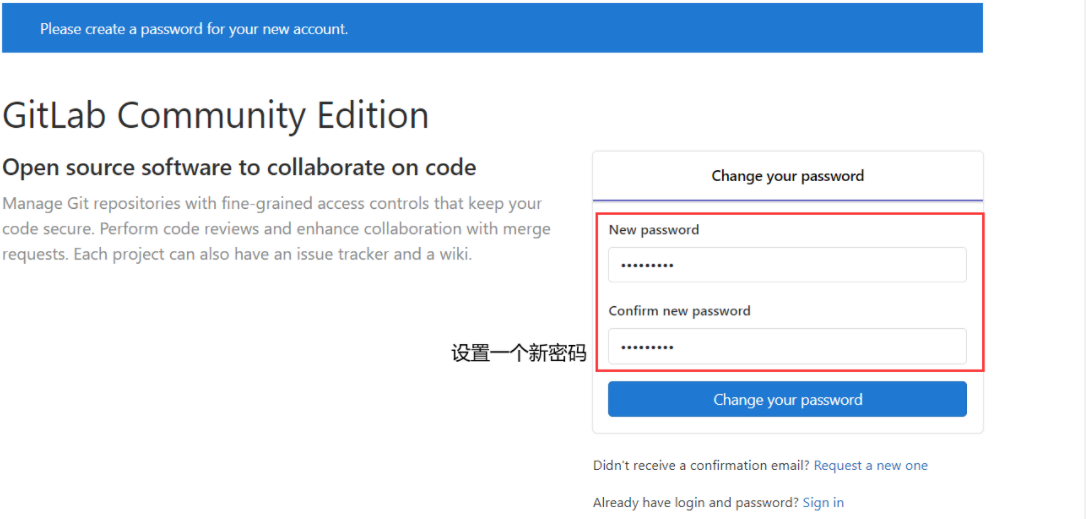1086x519 pixels.
Task: Click the Chinese annotation 设置一个新密码
Action: (518, 353)
